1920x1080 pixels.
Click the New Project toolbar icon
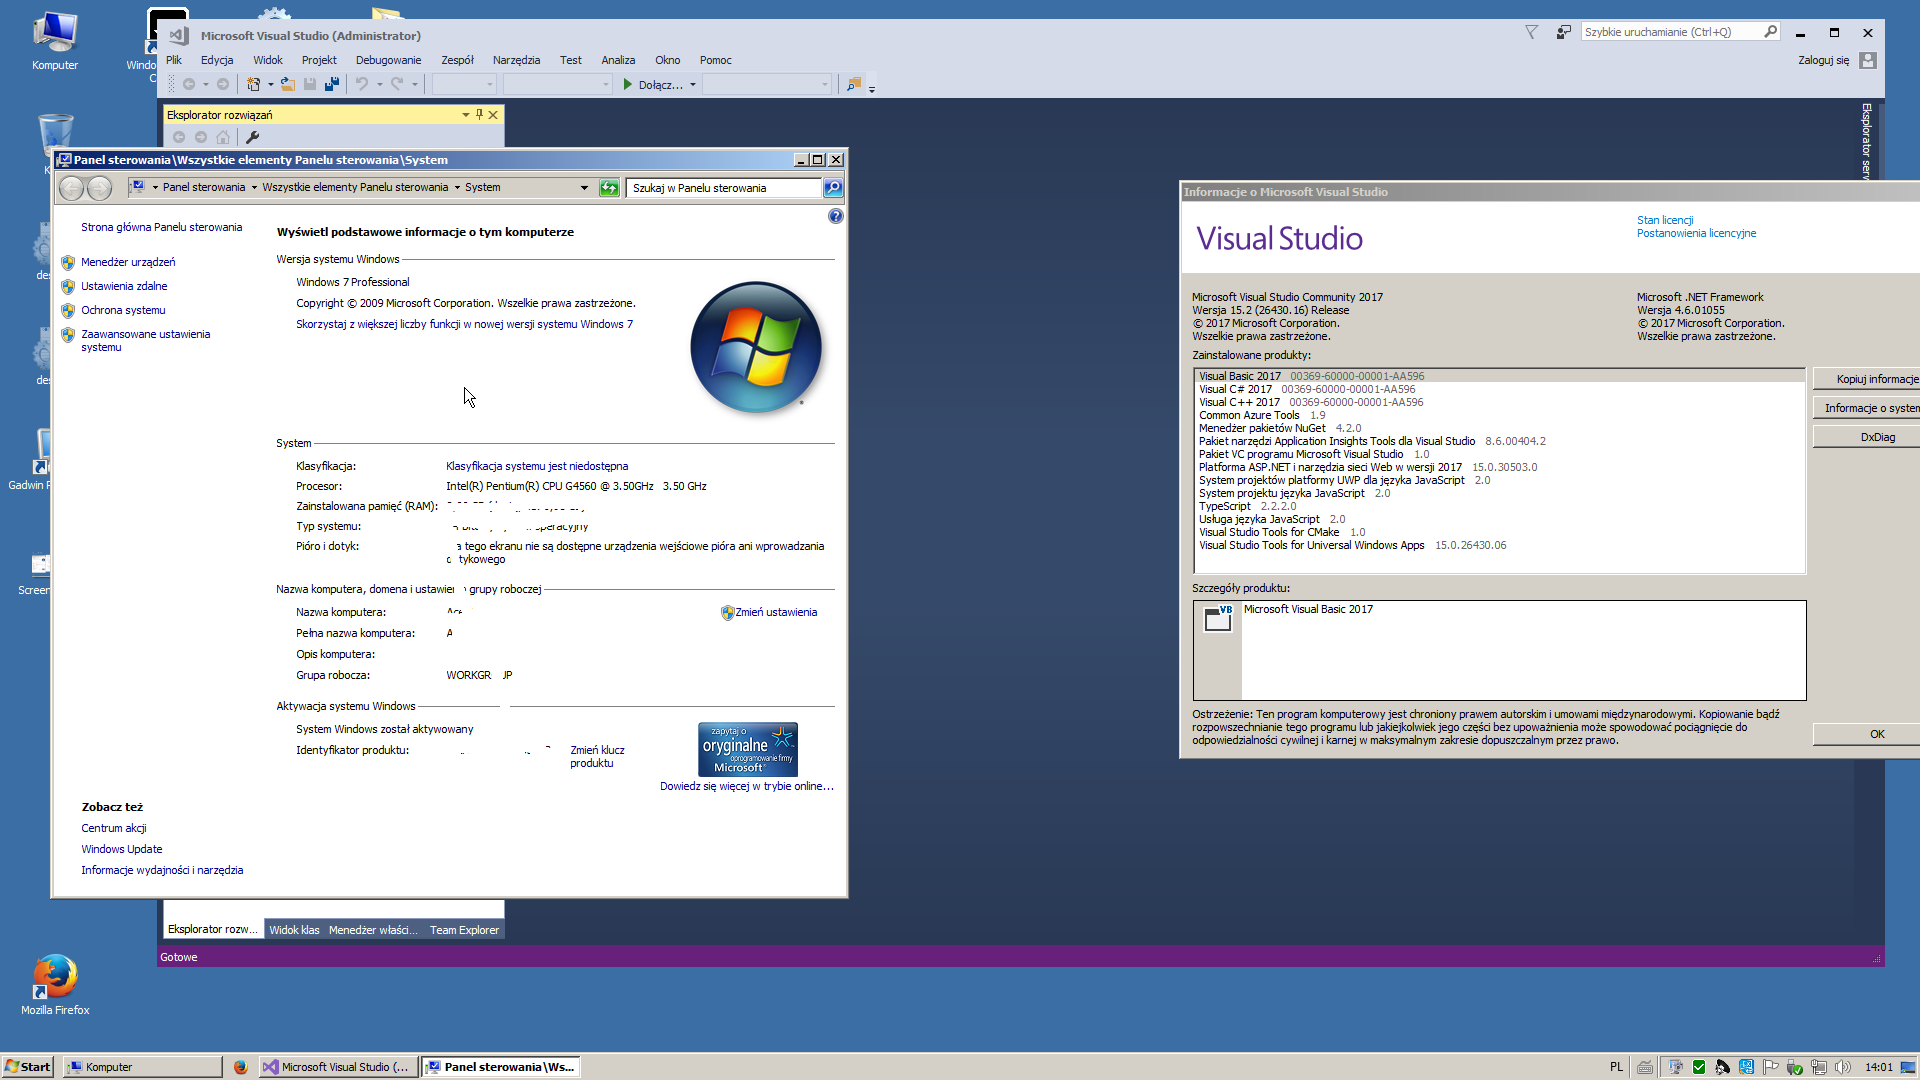[x=253, y=85]
